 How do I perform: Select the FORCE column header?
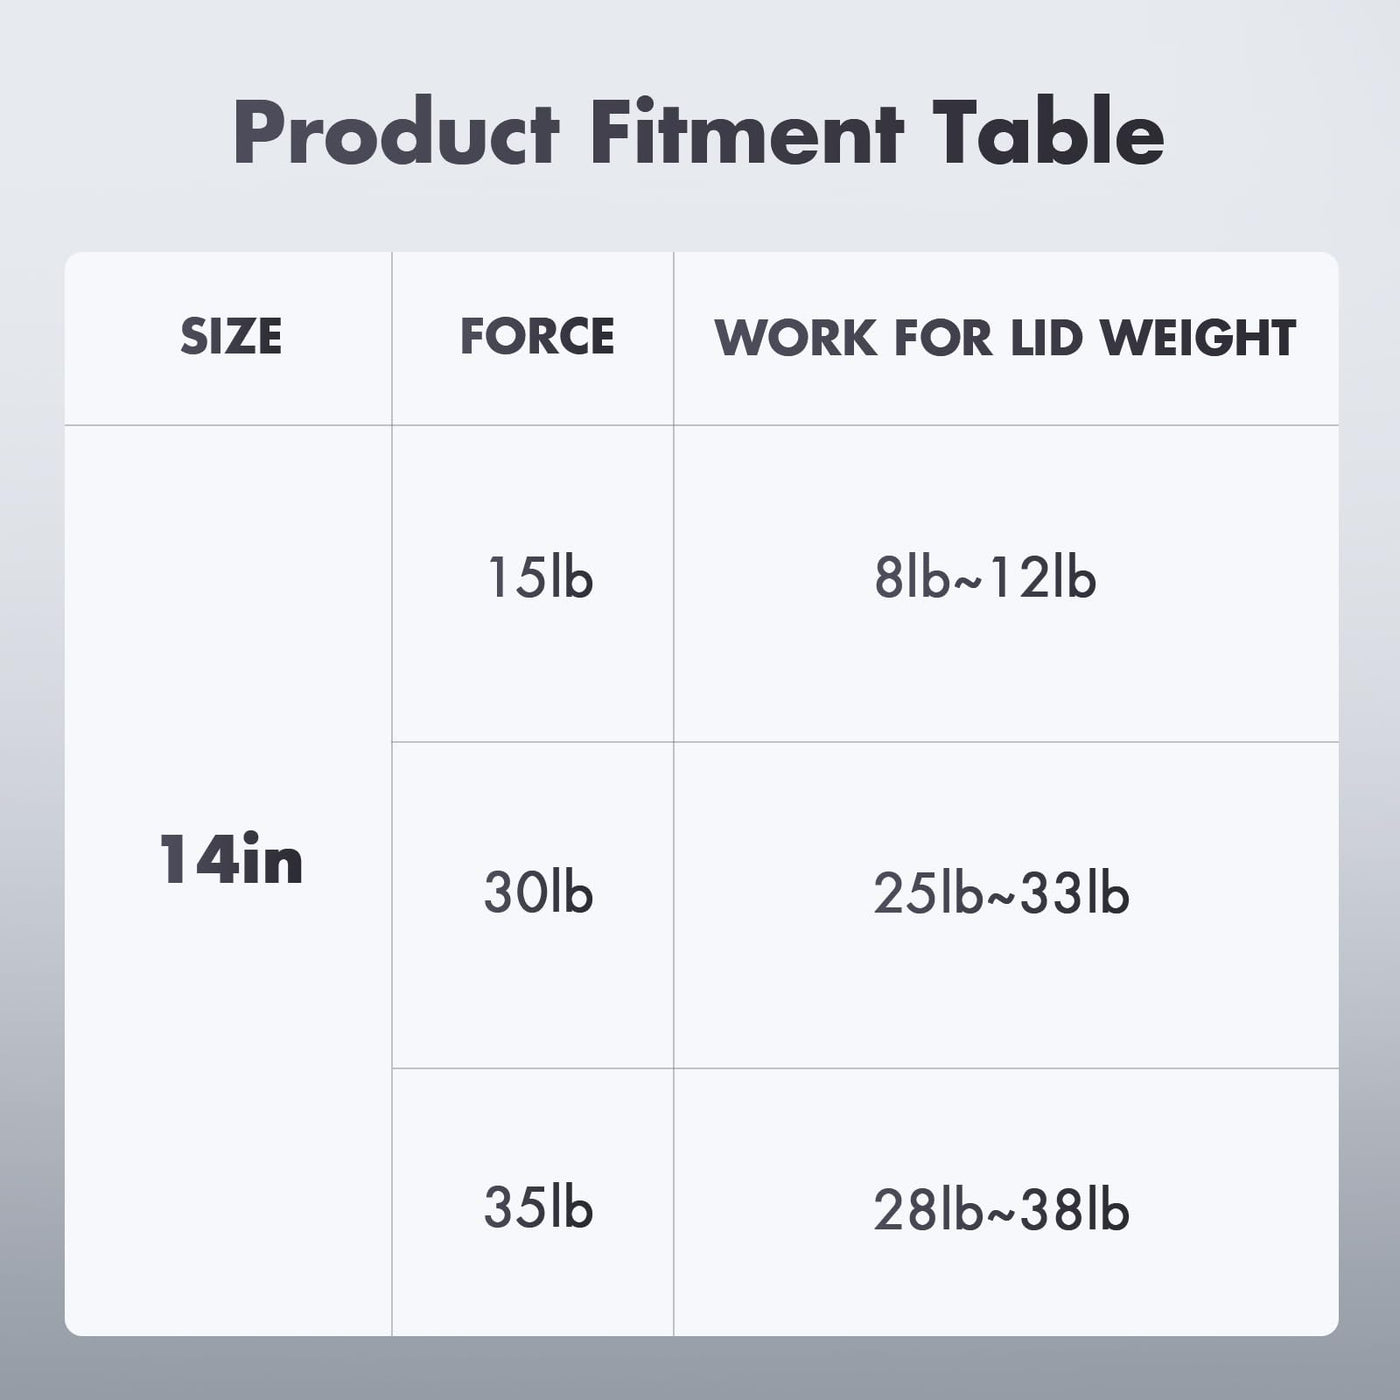click(537, 336)
